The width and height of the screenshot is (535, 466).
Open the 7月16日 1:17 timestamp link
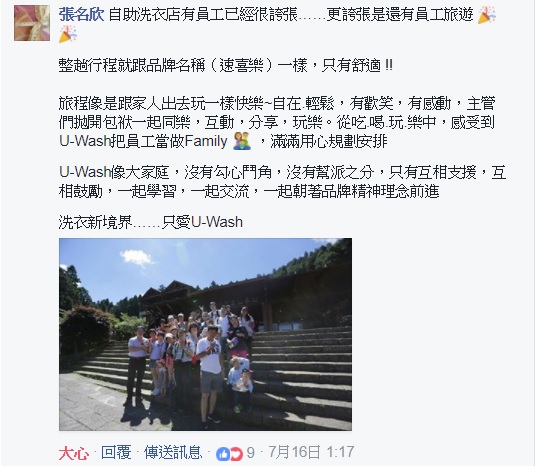coord(311,452)
